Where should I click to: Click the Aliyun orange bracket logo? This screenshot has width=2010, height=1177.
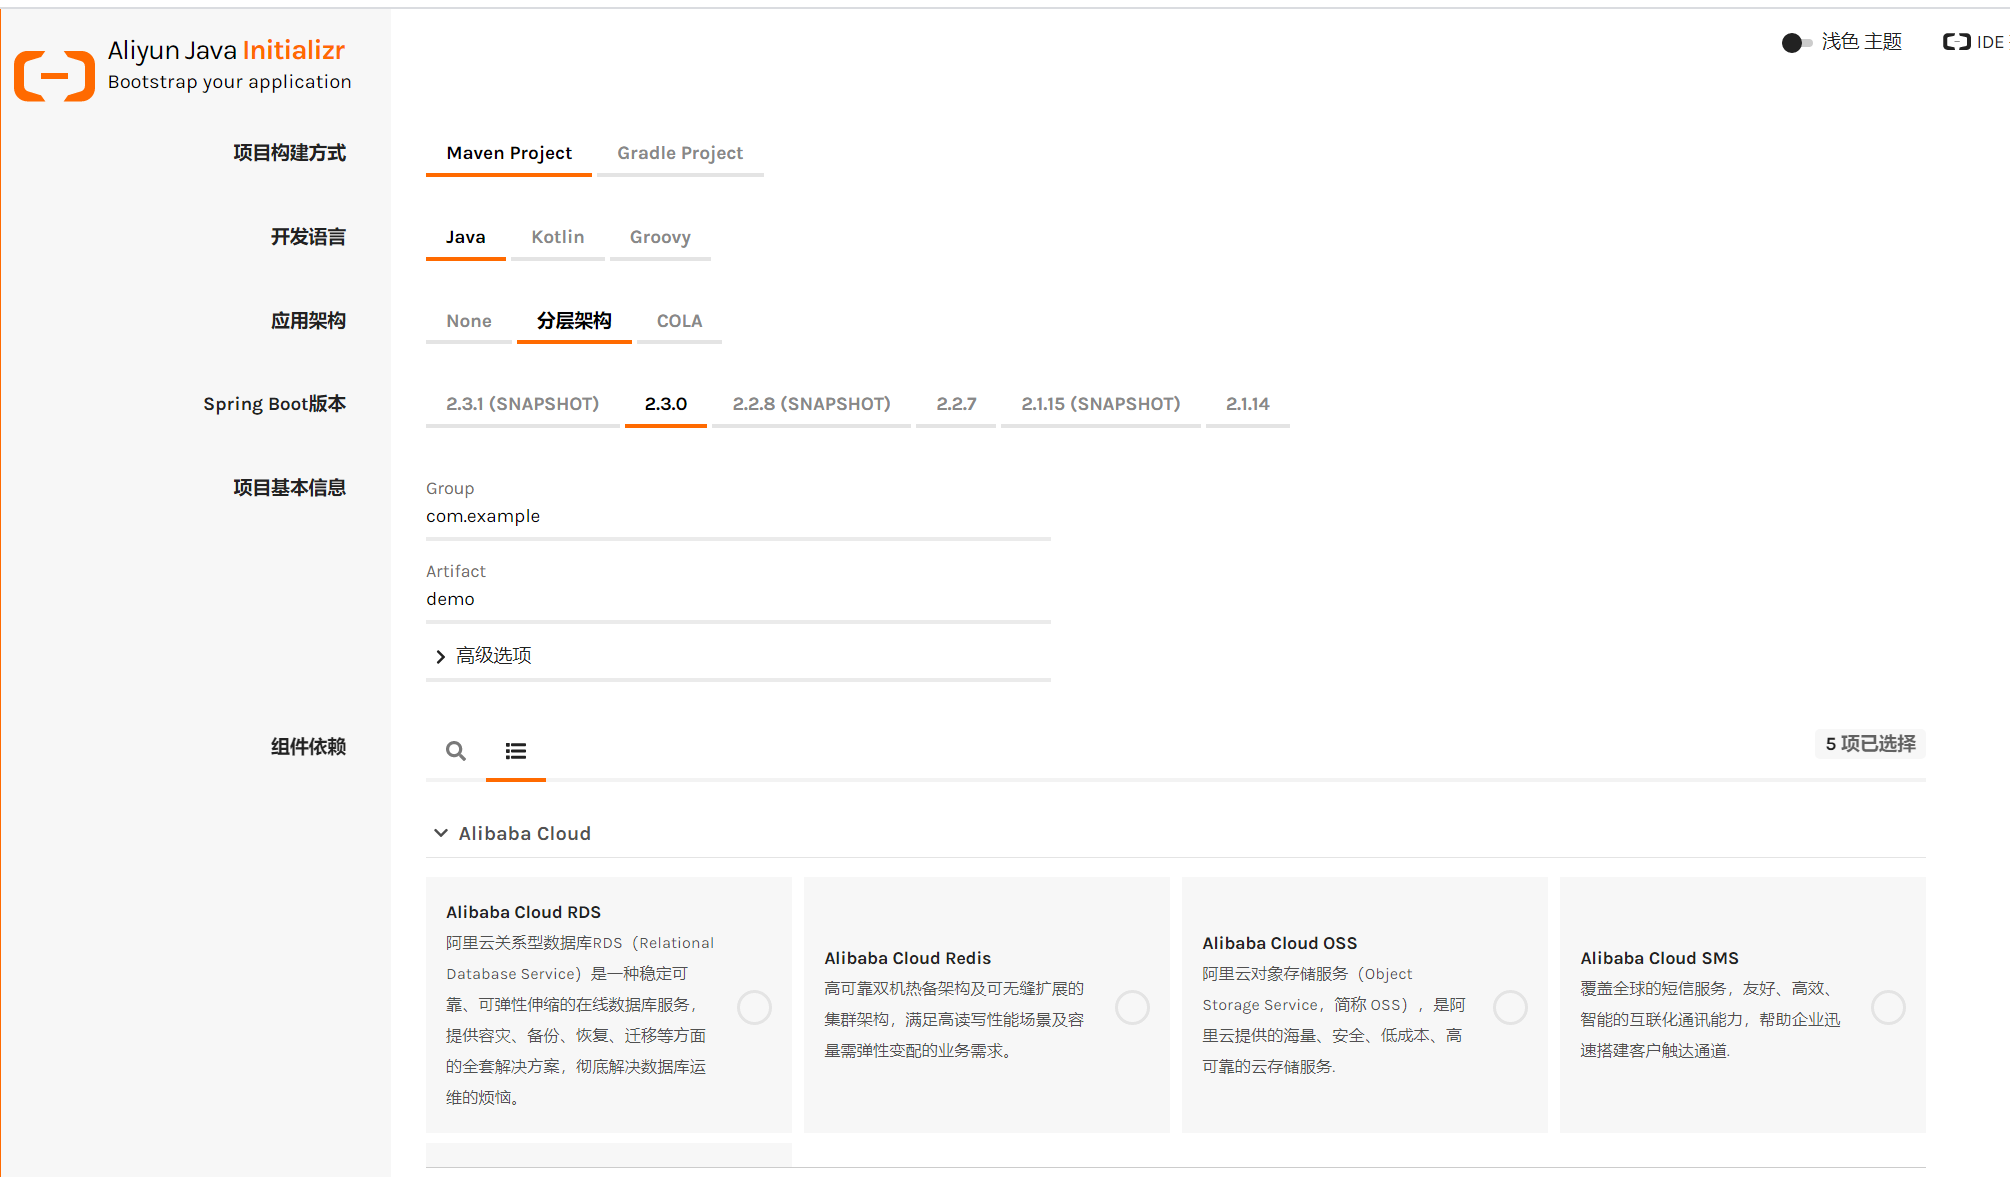coord(54,75)
